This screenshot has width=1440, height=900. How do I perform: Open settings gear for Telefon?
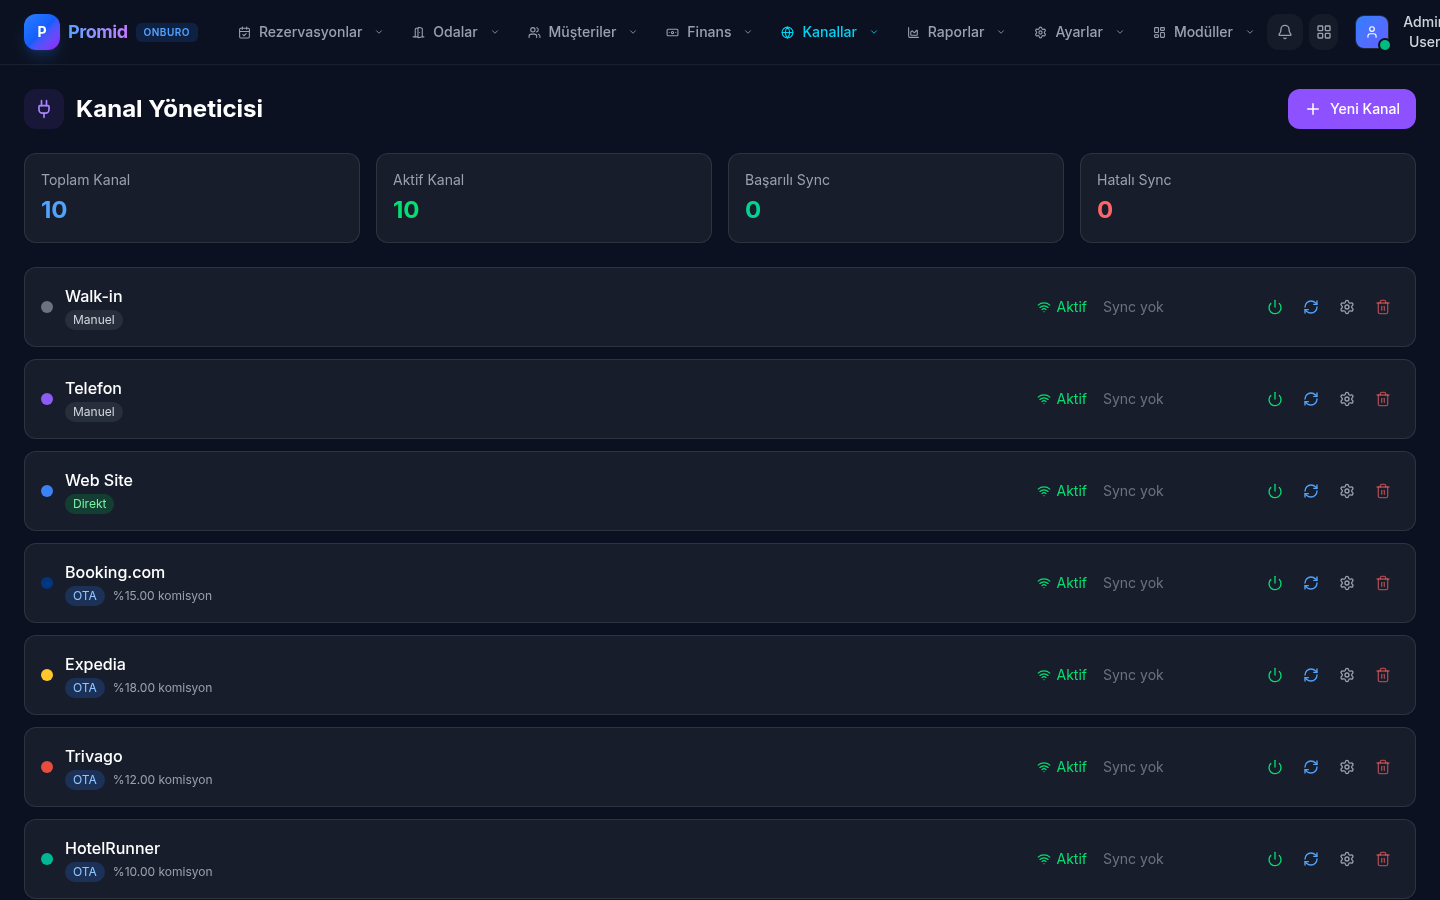[x=1347, y=399]
